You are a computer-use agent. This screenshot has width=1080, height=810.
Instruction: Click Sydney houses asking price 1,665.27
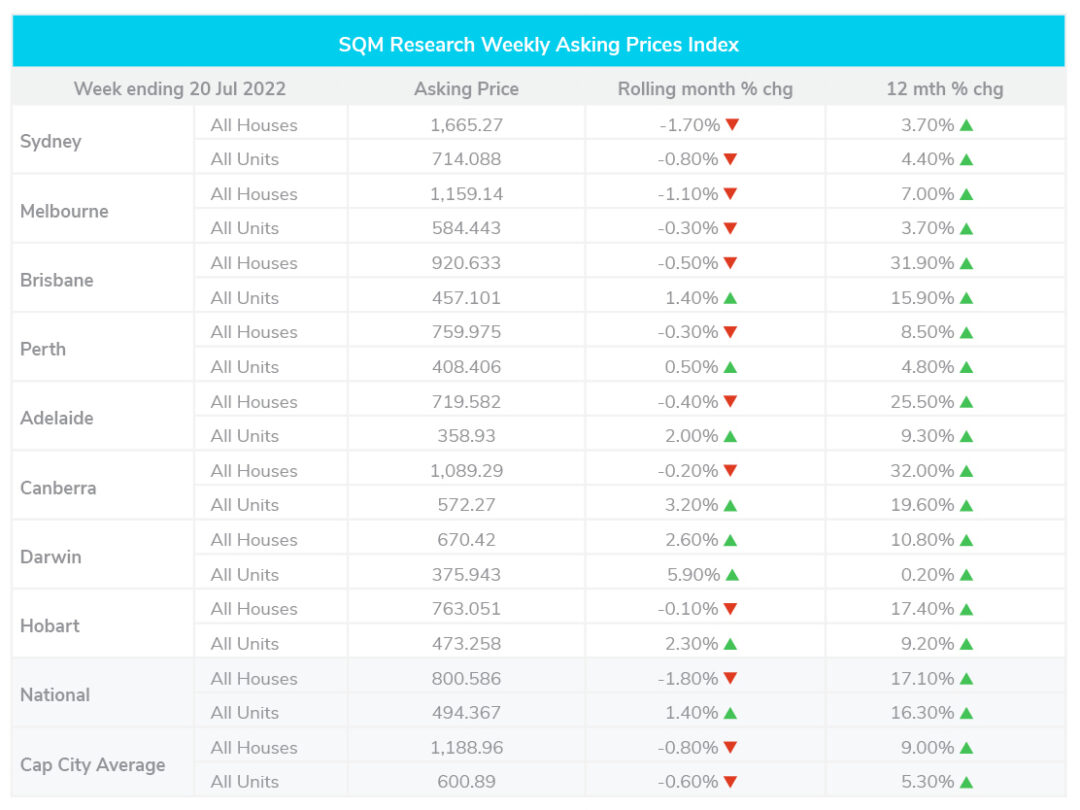[466, 125]
